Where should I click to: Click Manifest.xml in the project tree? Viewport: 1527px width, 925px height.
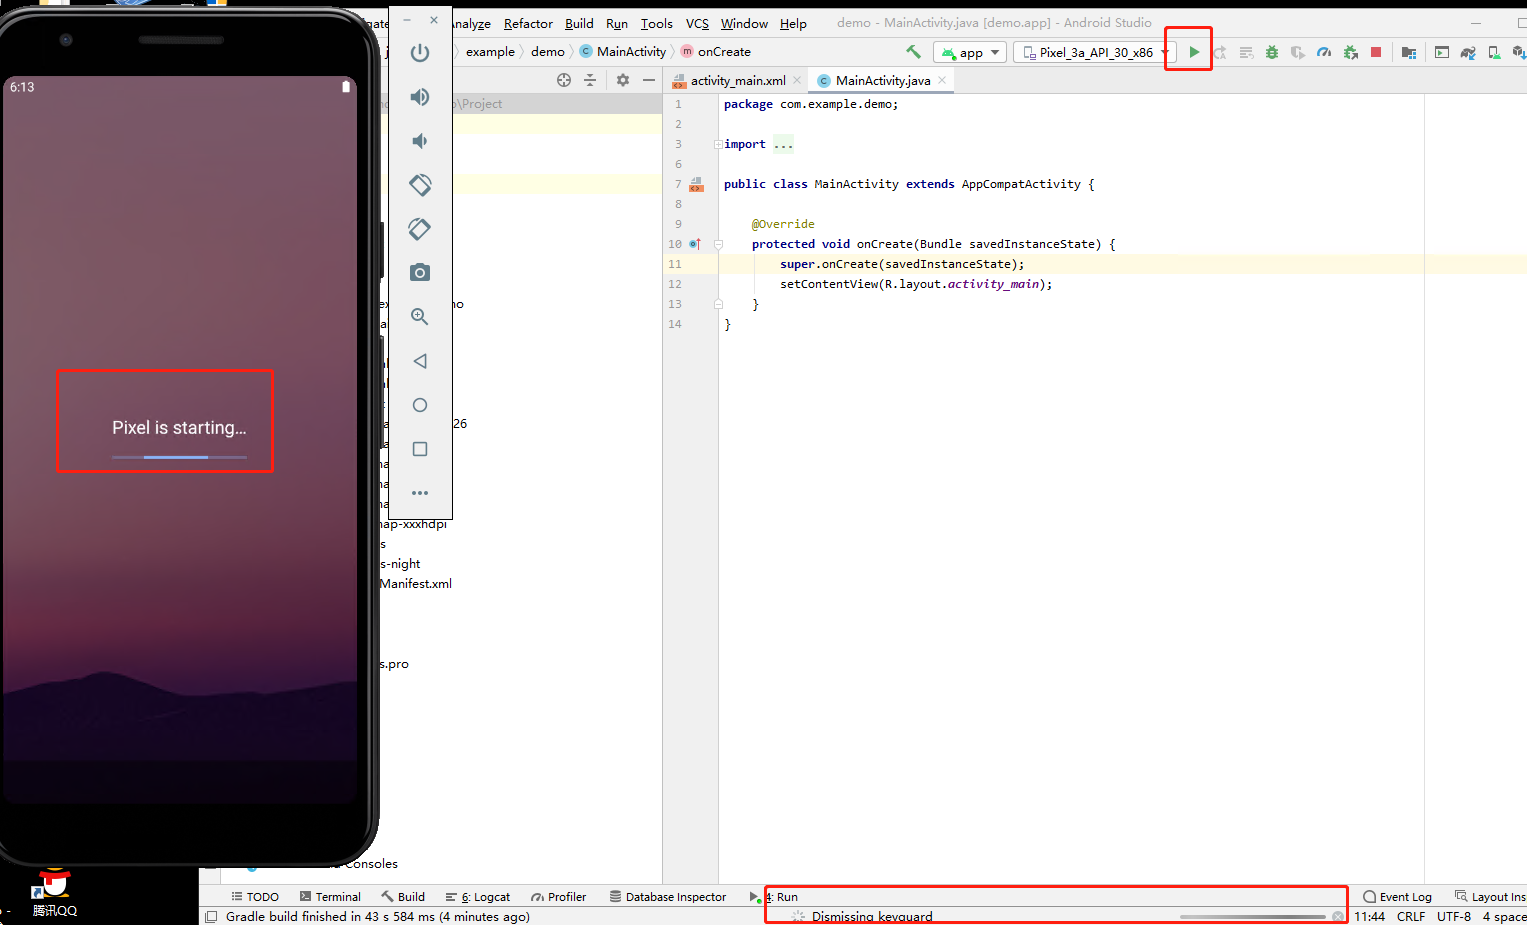click(416, 584)
